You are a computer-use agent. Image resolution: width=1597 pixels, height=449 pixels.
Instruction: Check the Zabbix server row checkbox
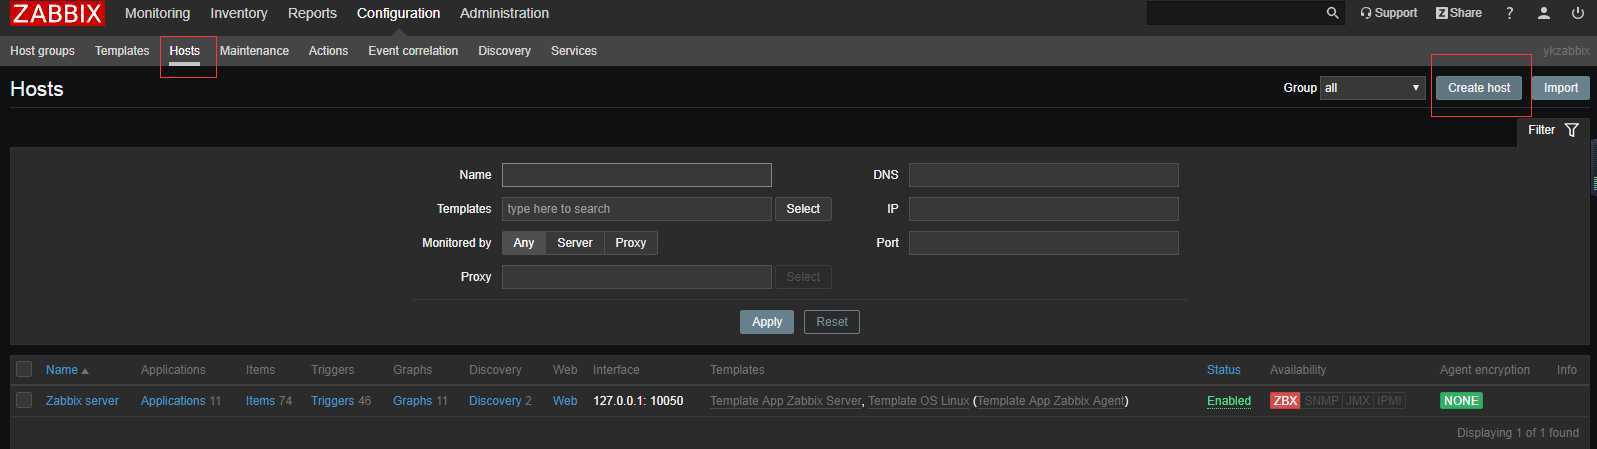click(x=24, y=401)
